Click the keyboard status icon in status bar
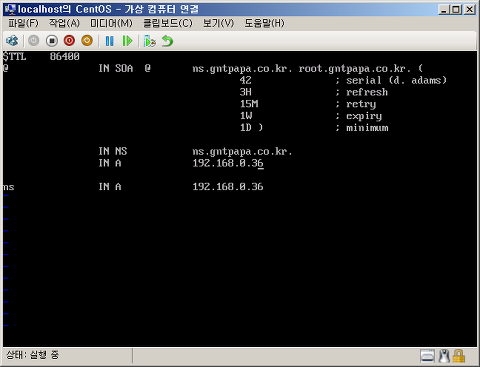 tap(427, 356)
